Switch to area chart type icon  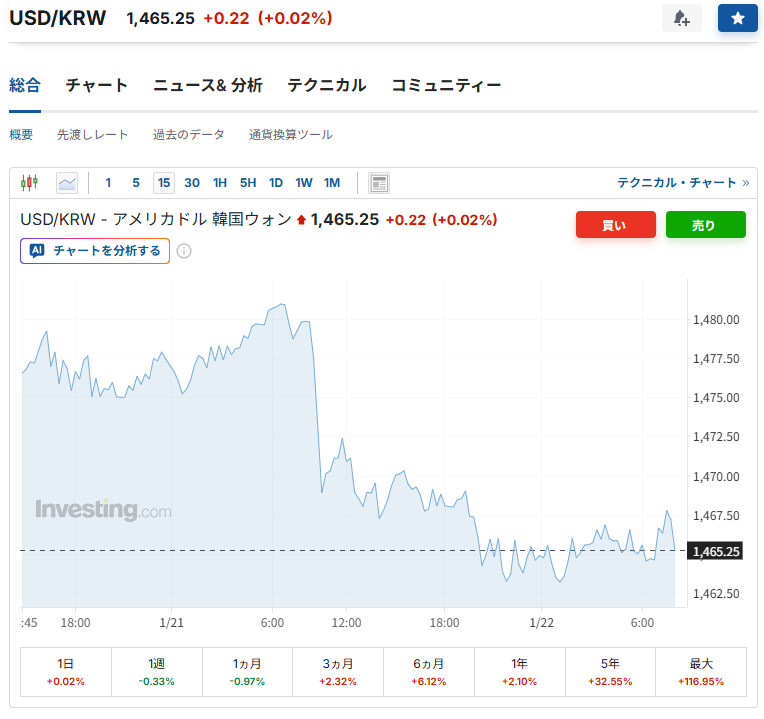tap(67, 182)
